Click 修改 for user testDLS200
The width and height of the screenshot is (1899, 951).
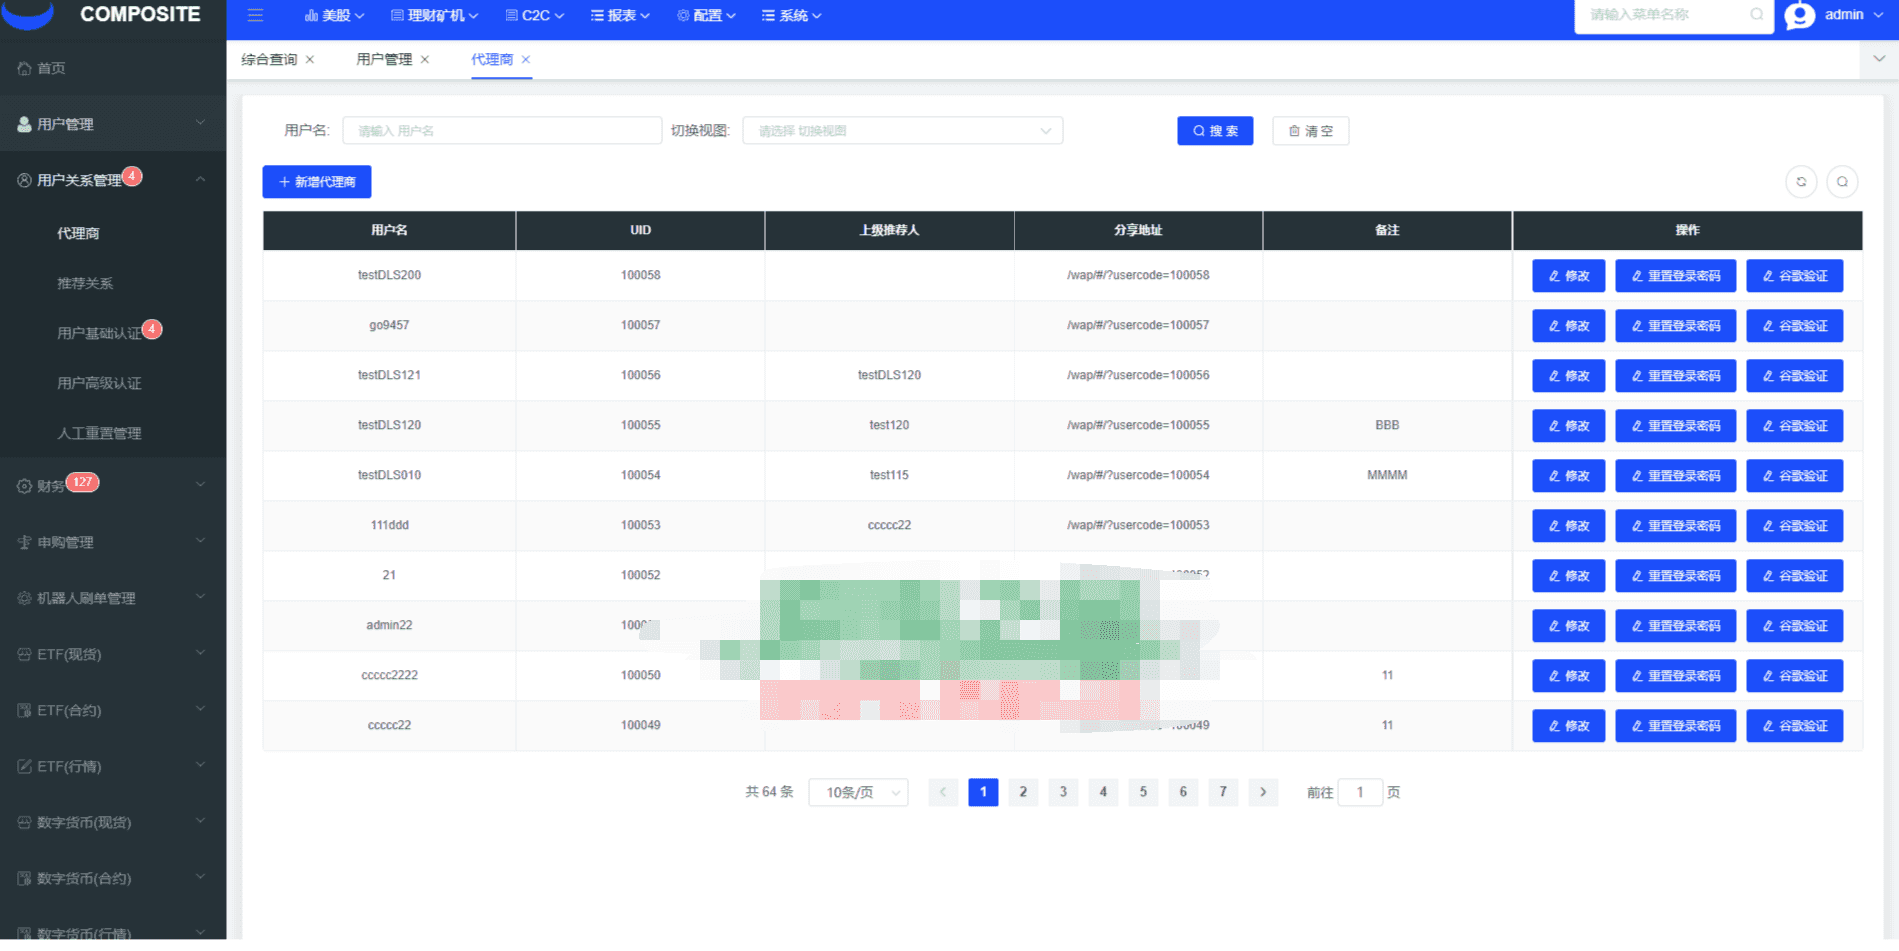coord(1568,276)
